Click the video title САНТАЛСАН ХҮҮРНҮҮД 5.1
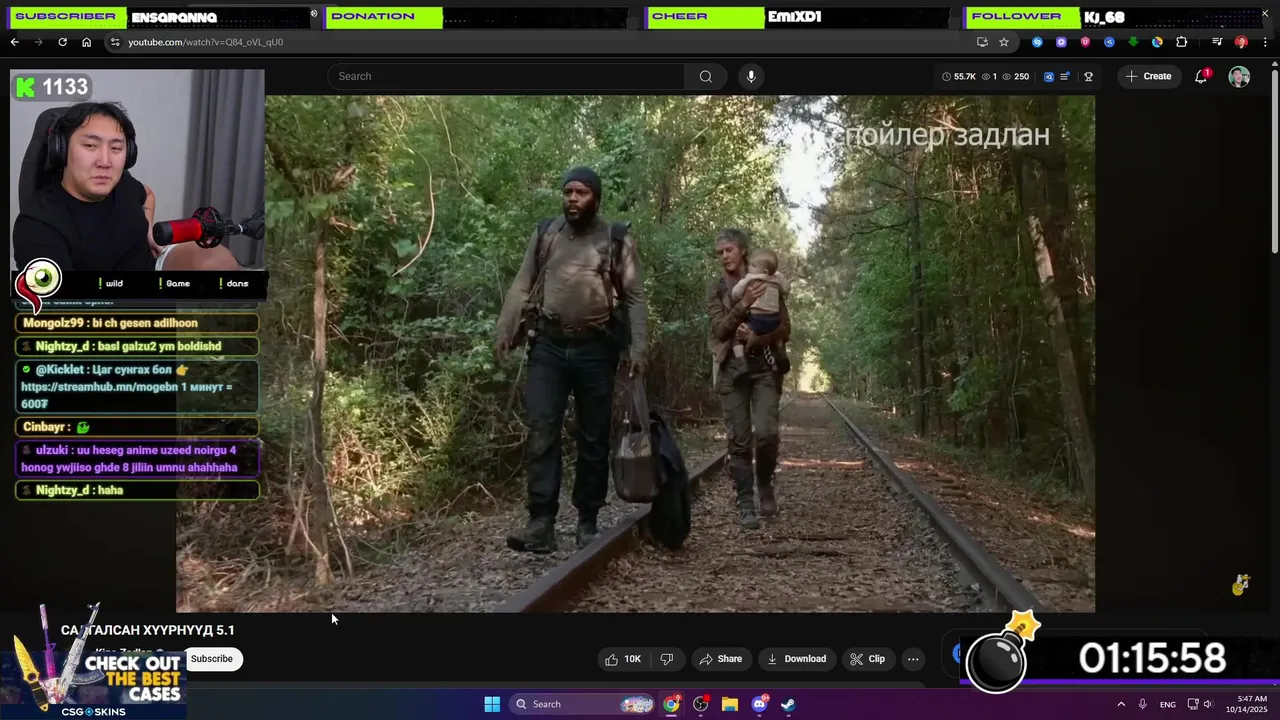The height and width of the screenshot is (720, 1280). [x=148, y=630]
